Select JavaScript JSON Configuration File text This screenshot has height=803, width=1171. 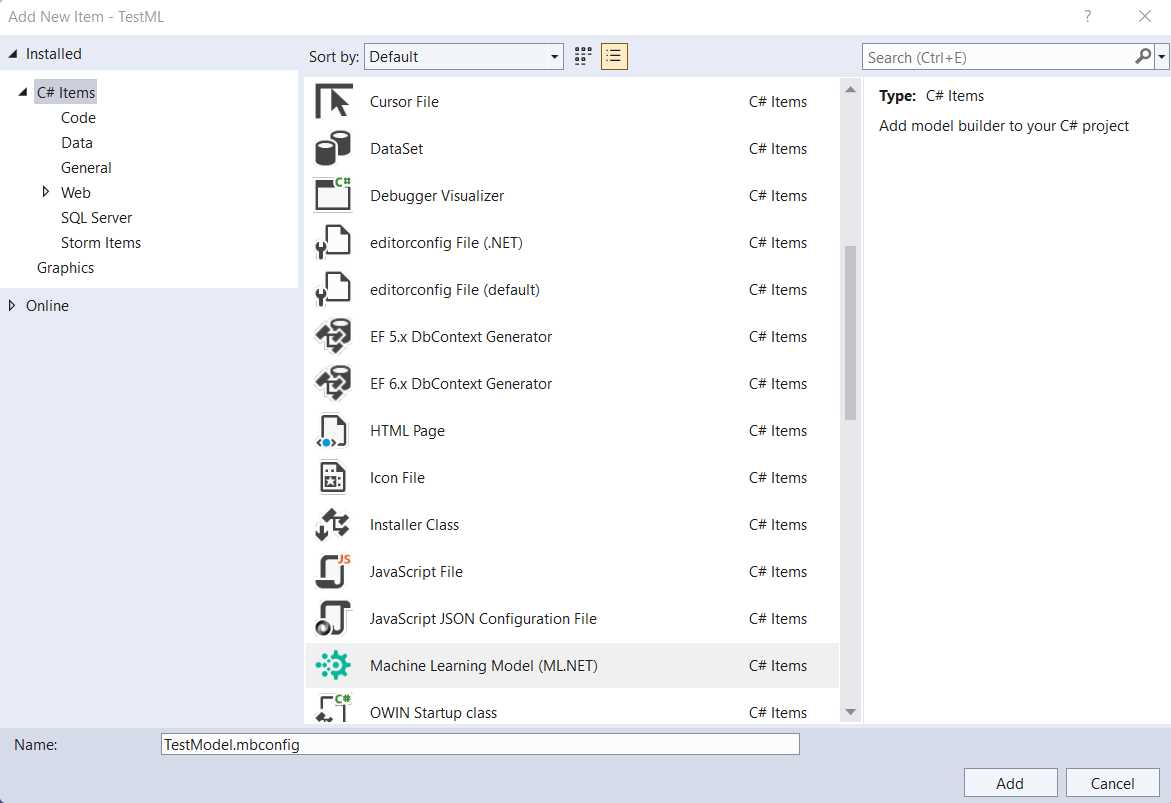[483, 619]
